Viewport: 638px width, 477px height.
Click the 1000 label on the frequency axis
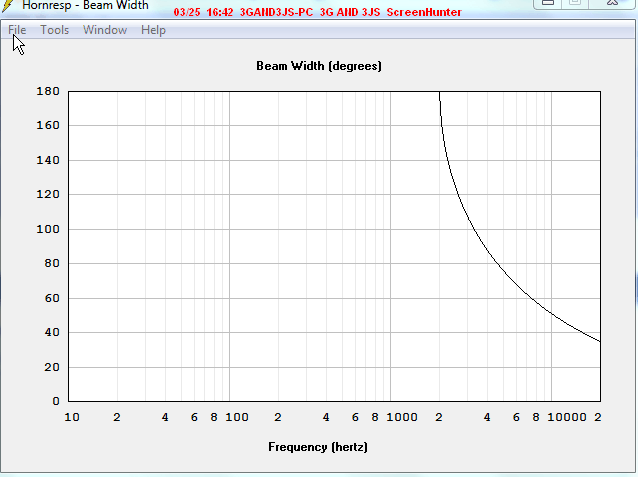[x=402, y=417]
